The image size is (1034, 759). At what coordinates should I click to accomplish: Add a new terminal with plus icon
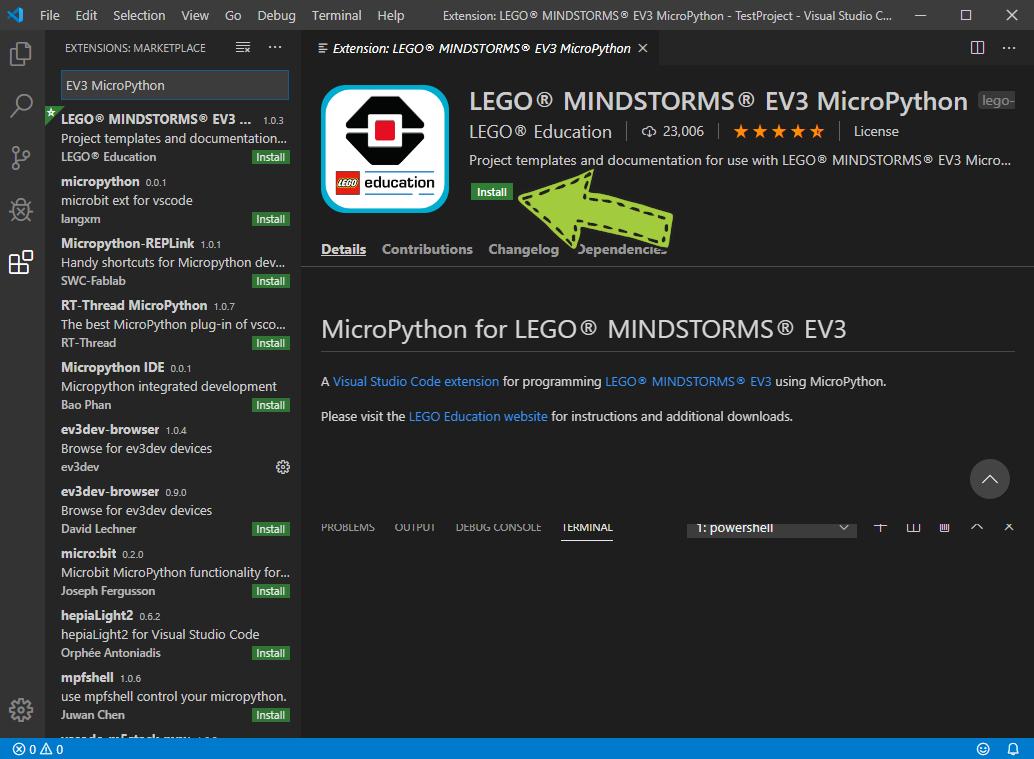coord(880,527)
